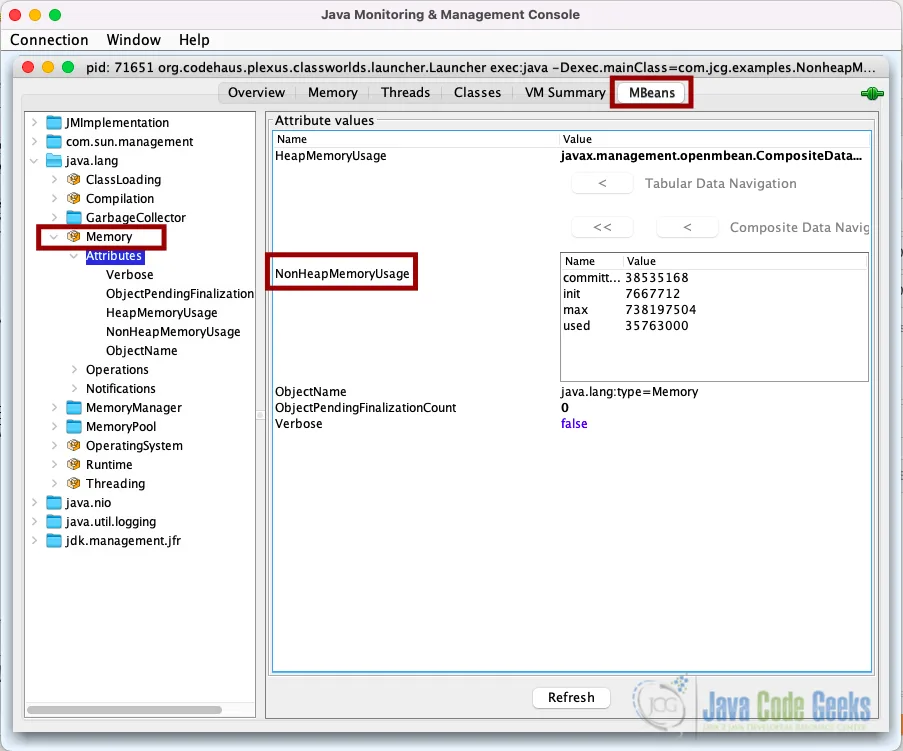This screenshot has width=903, height=751.
Task: Select the MBeans tab
Action: tap(651, 93)
